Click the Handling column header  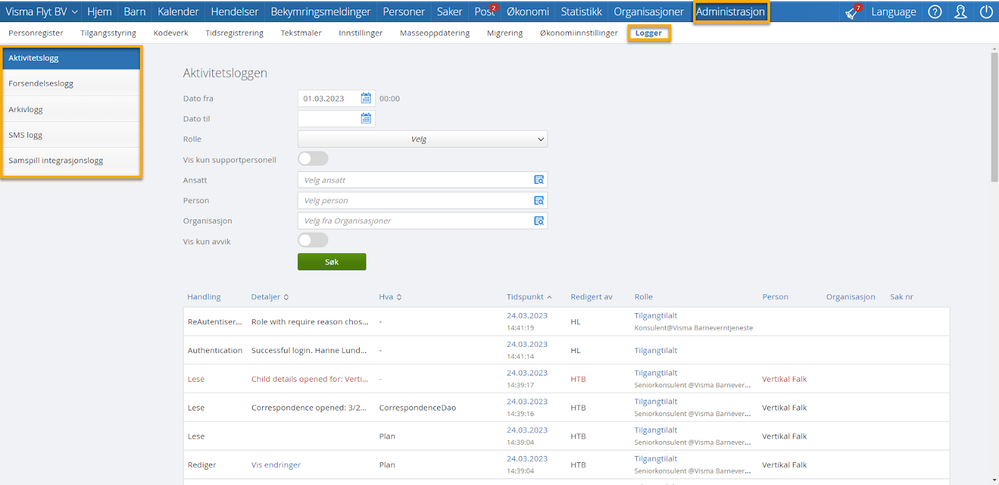204,297
